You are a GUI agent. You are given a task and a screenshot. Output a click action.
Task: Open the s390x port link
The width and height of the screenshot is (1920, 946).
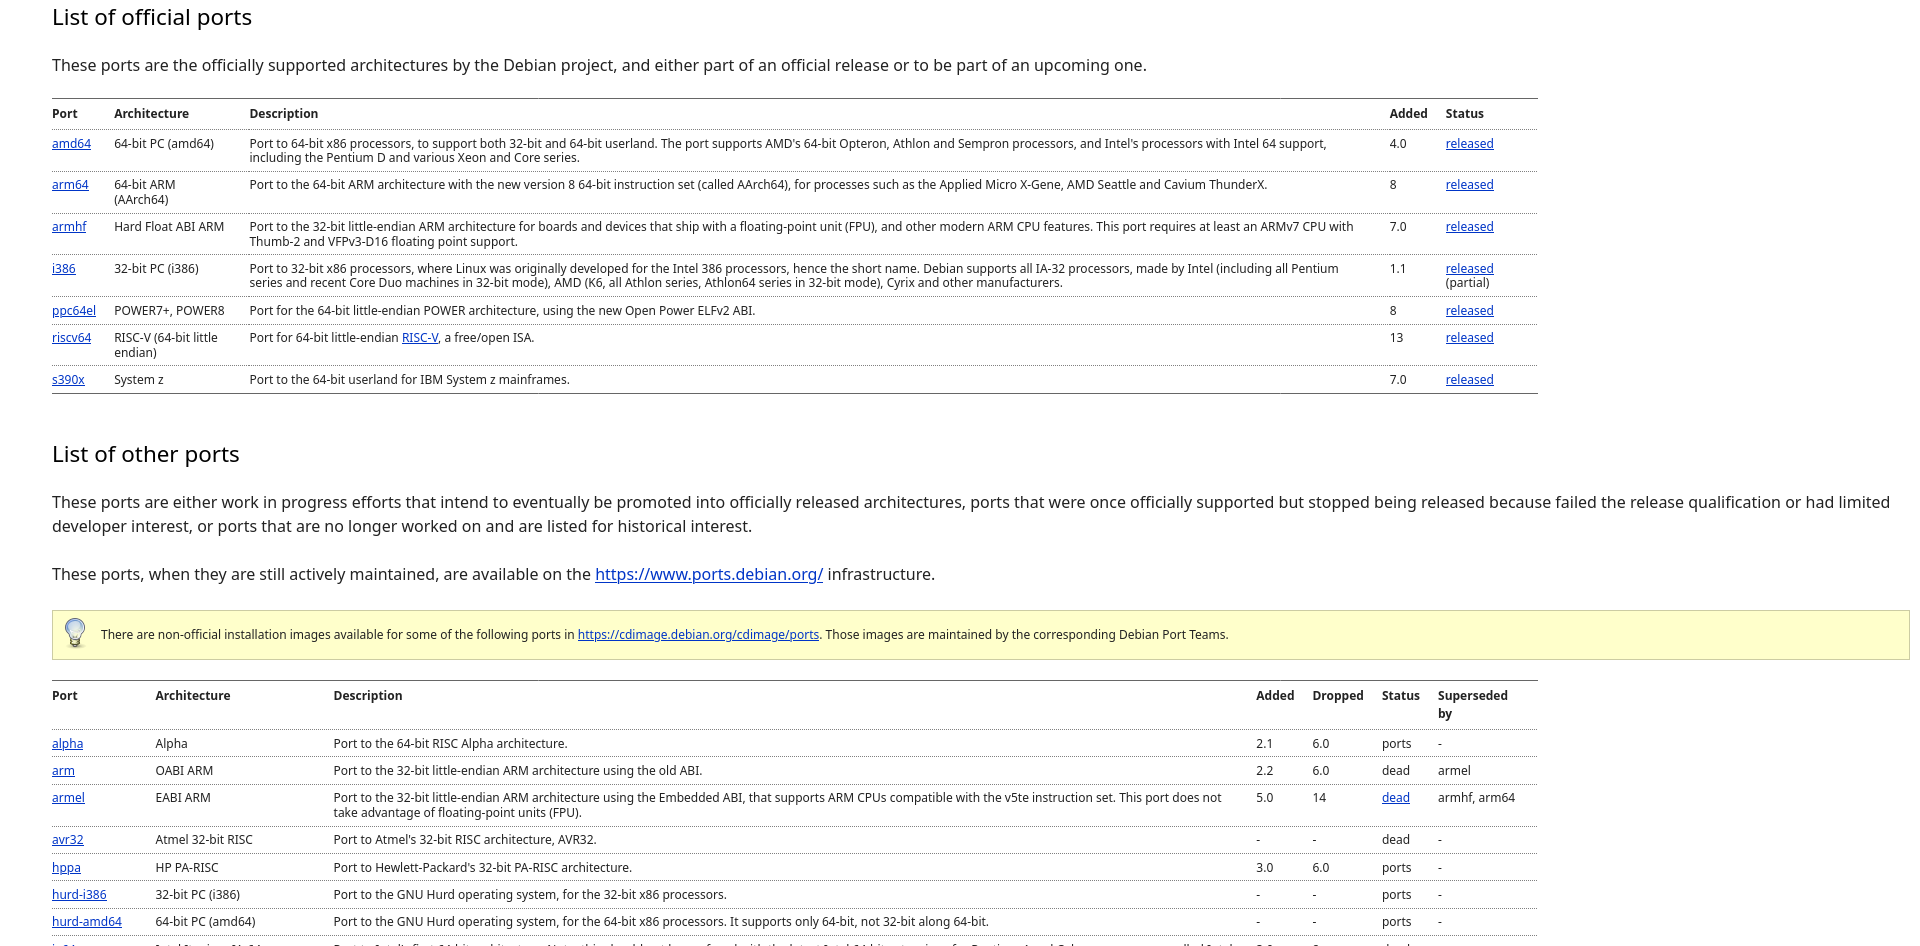pos(68,380)
